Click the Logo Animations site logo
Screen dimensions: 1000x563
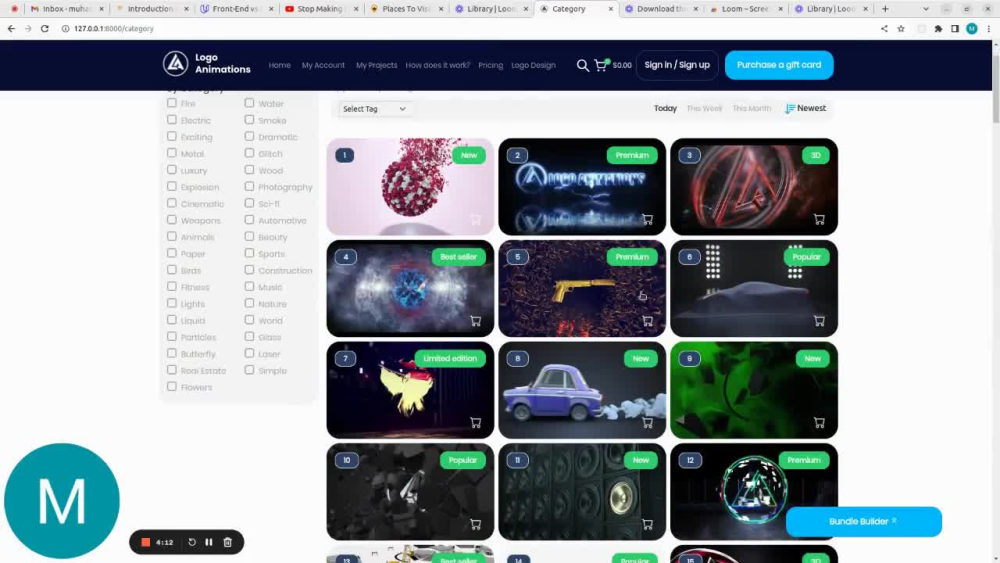pyautogui.click(x=207, y=64)
